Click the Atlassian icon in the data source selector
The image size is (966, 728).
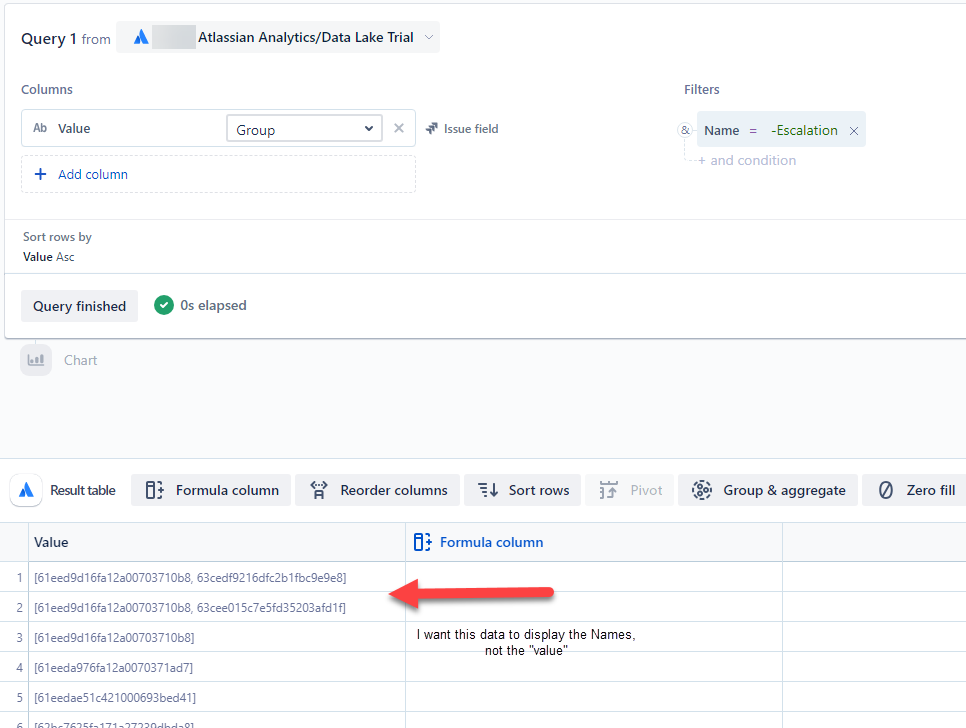138,36
